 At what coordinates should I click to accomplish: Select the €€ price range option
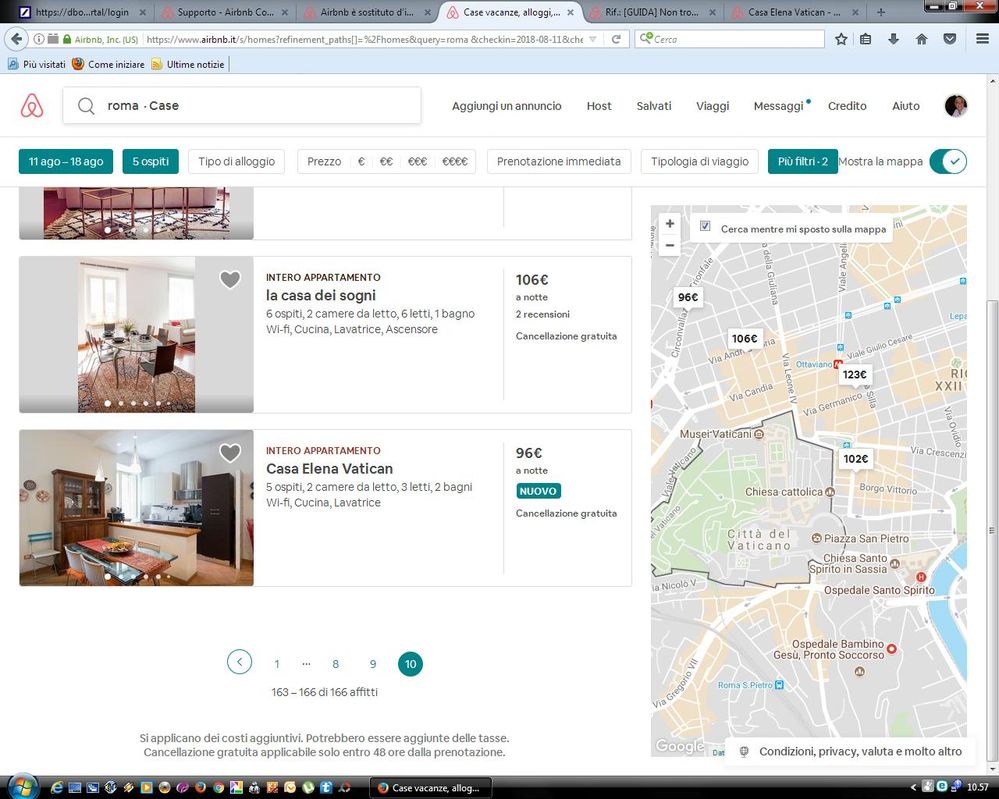[386, 161]
